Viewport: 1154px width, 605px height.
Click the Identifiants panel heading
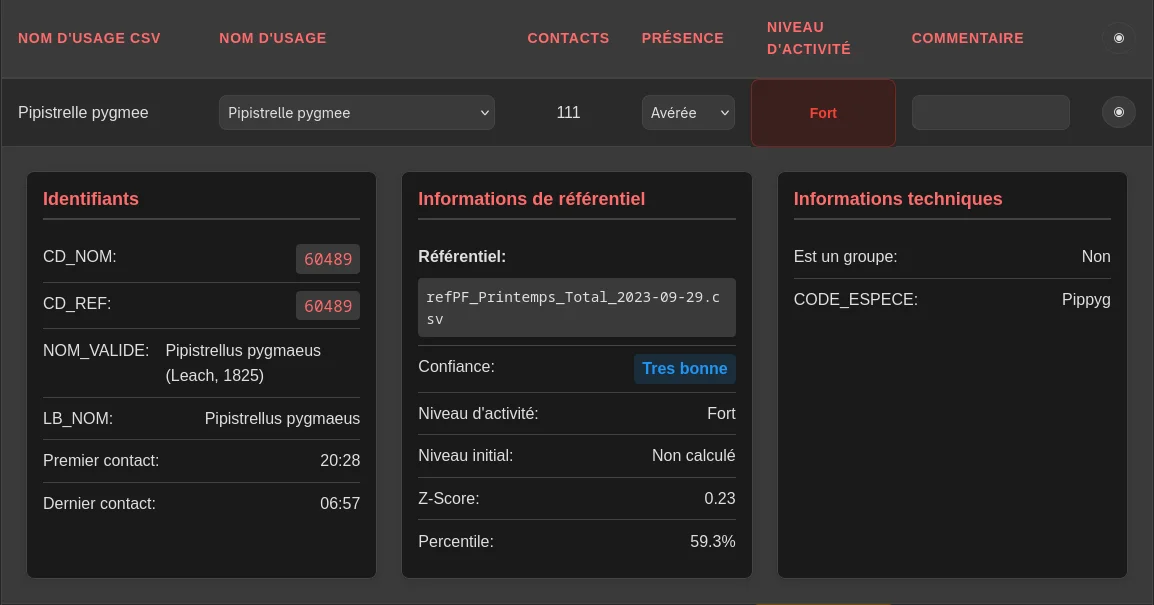click(91, 199)
